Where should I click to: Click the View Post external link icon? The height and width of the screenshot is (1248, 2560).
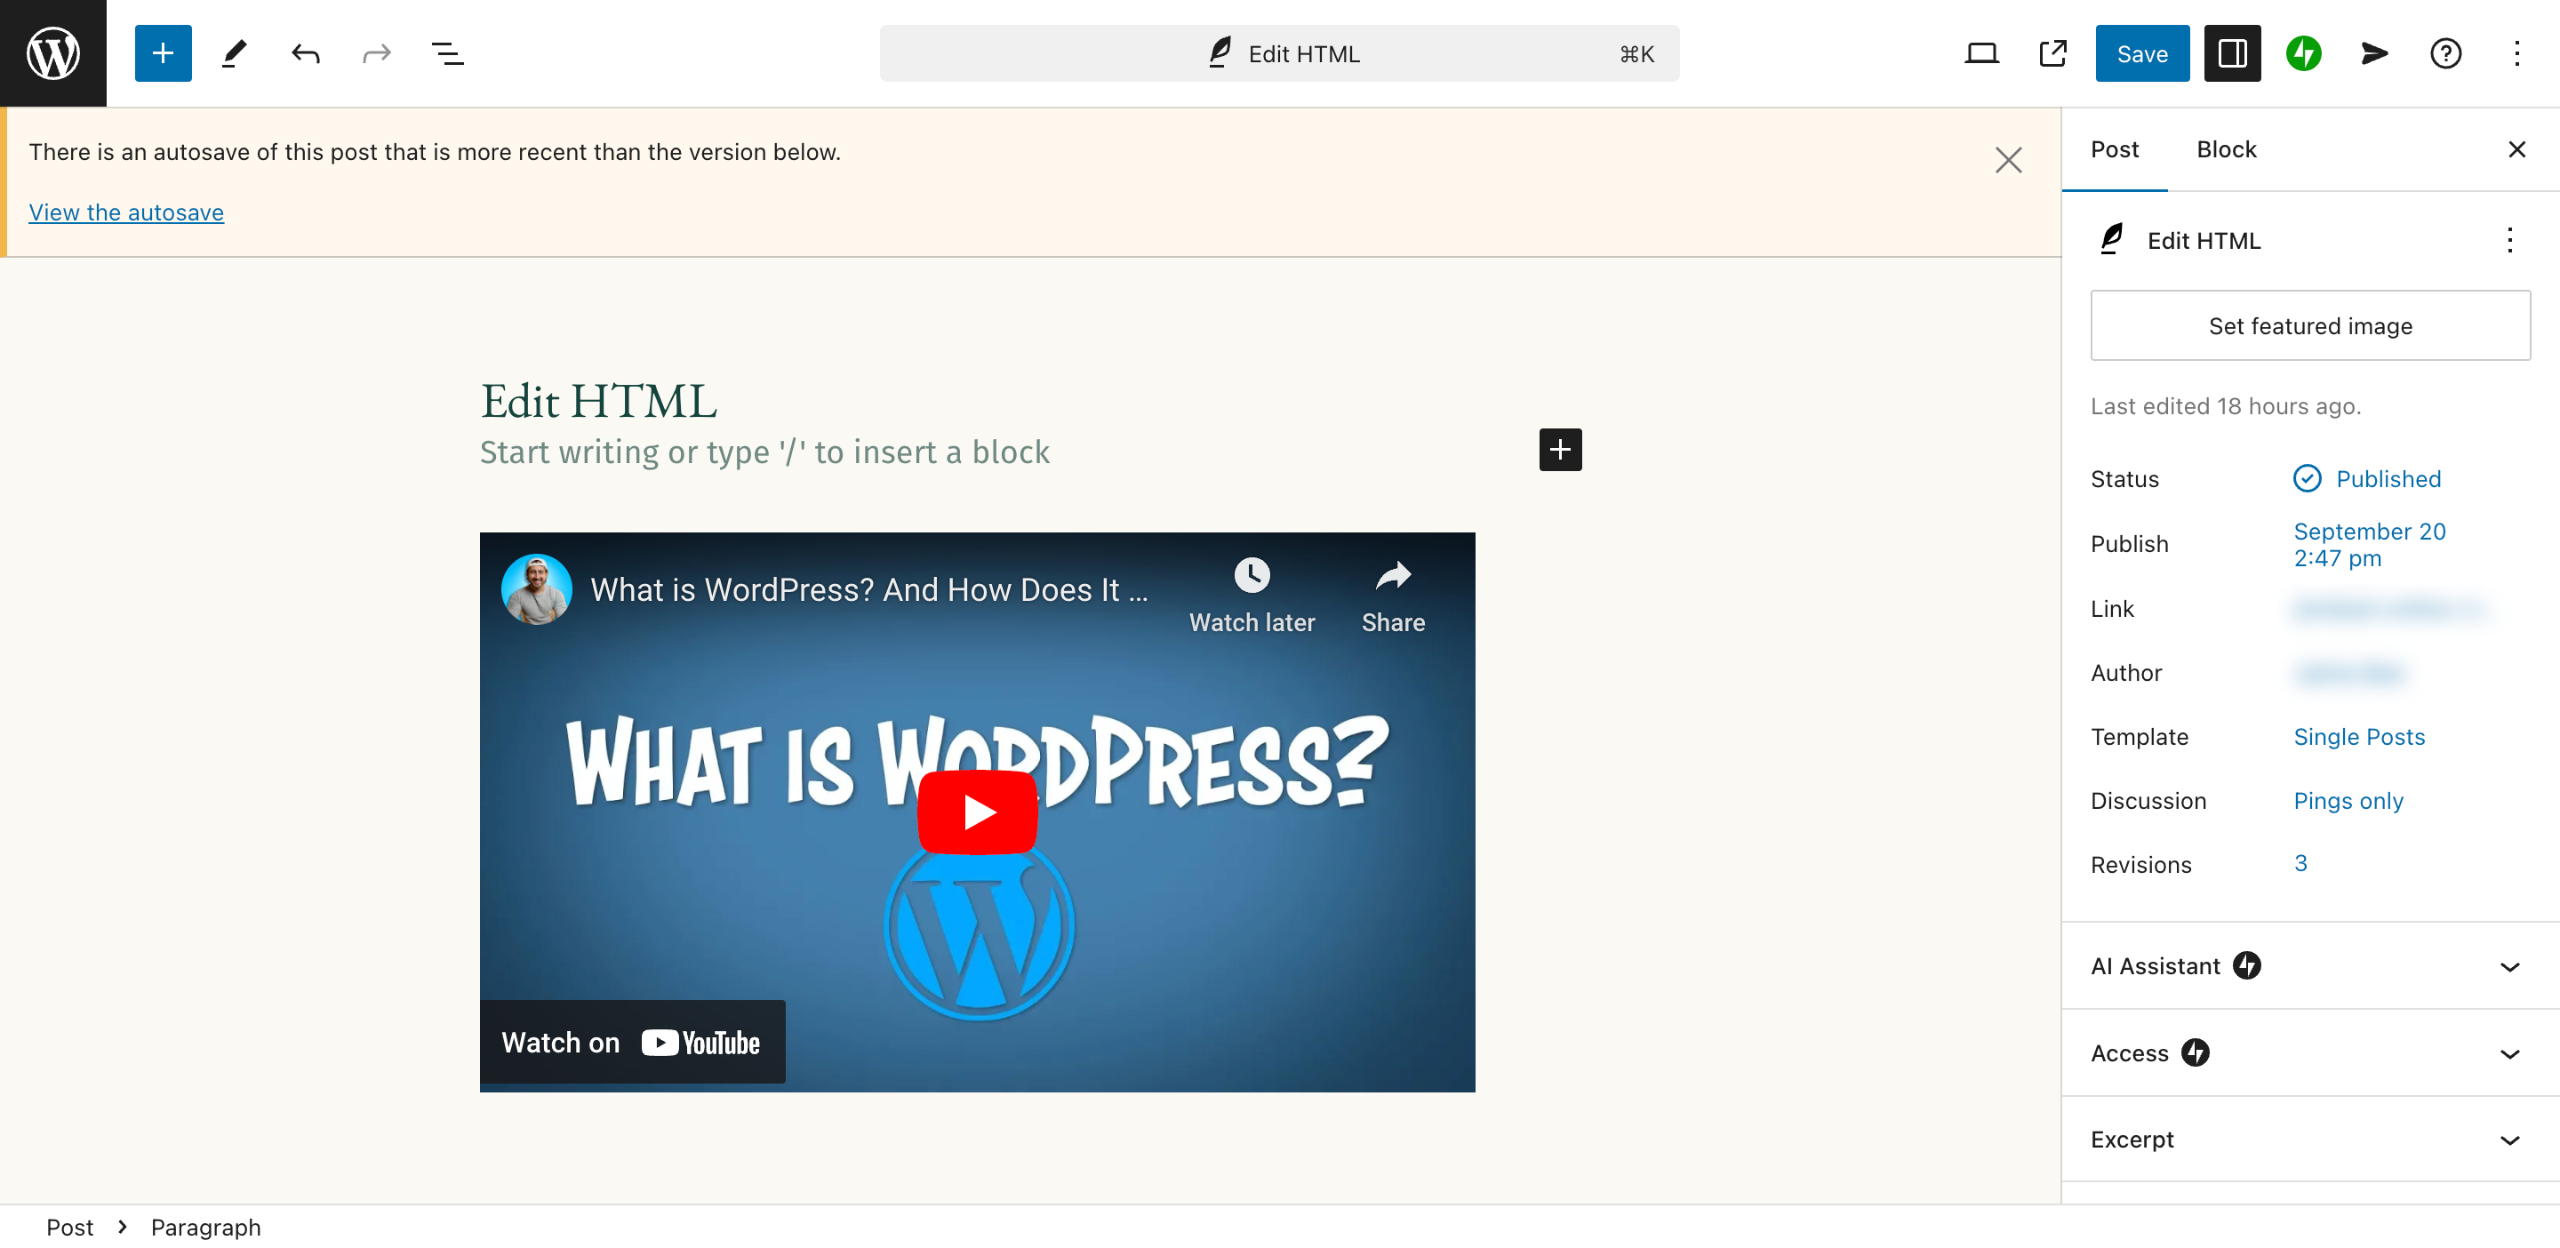pyautogui.click(x=2052, y=53)
